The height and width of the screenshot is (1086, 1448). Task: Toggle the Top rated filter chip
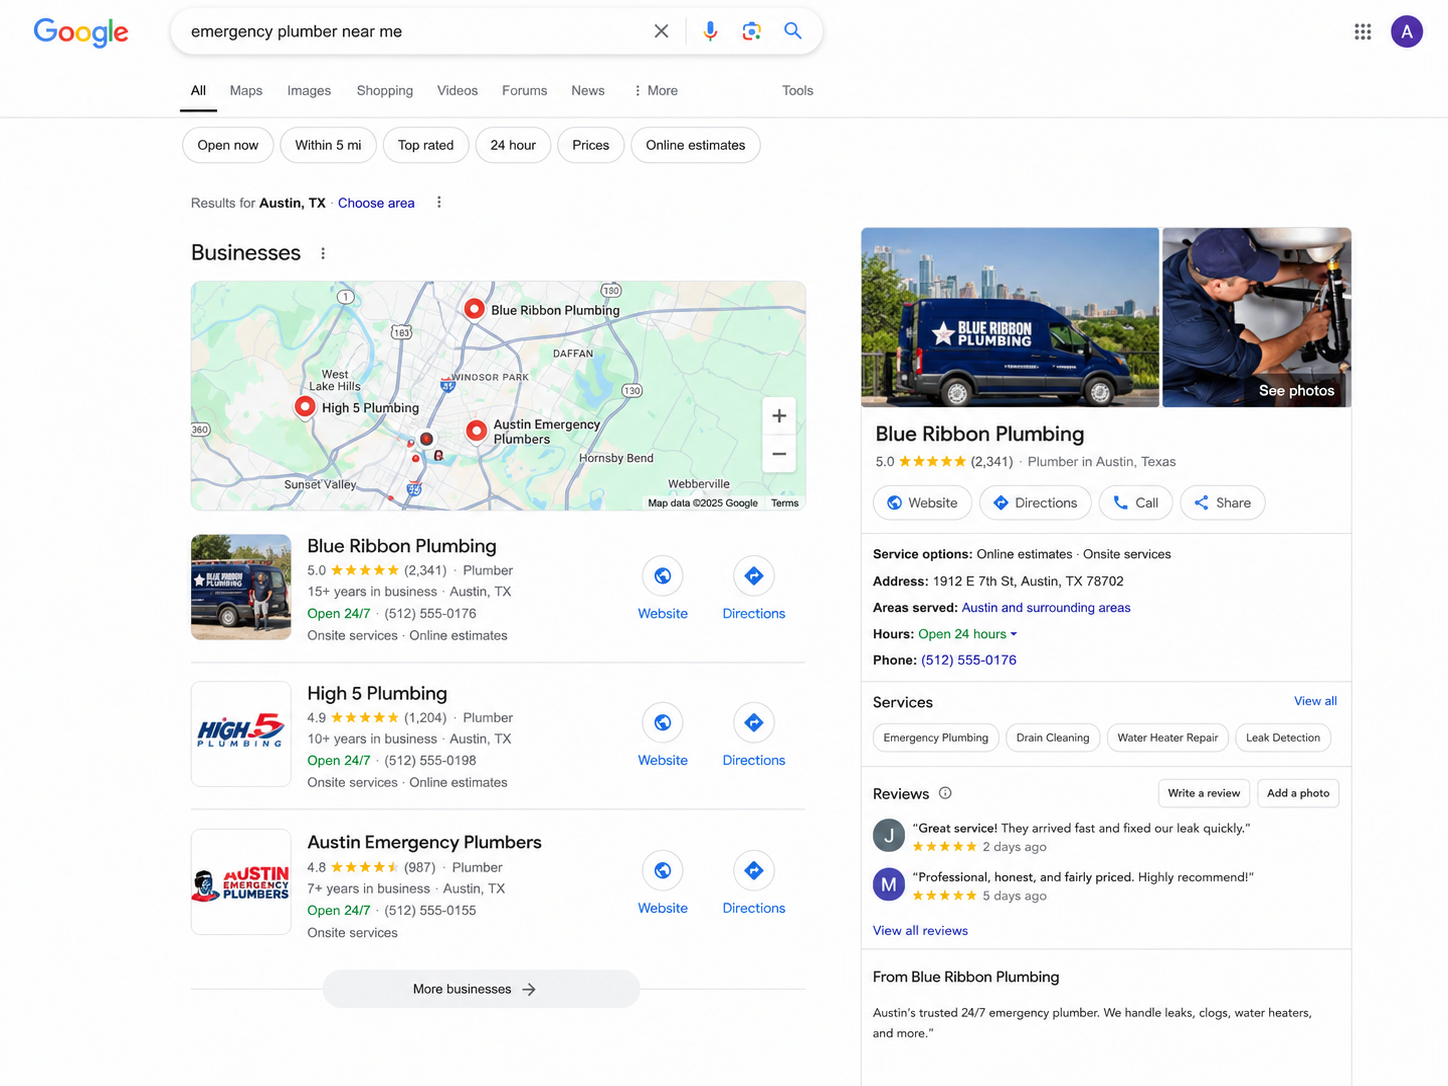tap(426, 145)
